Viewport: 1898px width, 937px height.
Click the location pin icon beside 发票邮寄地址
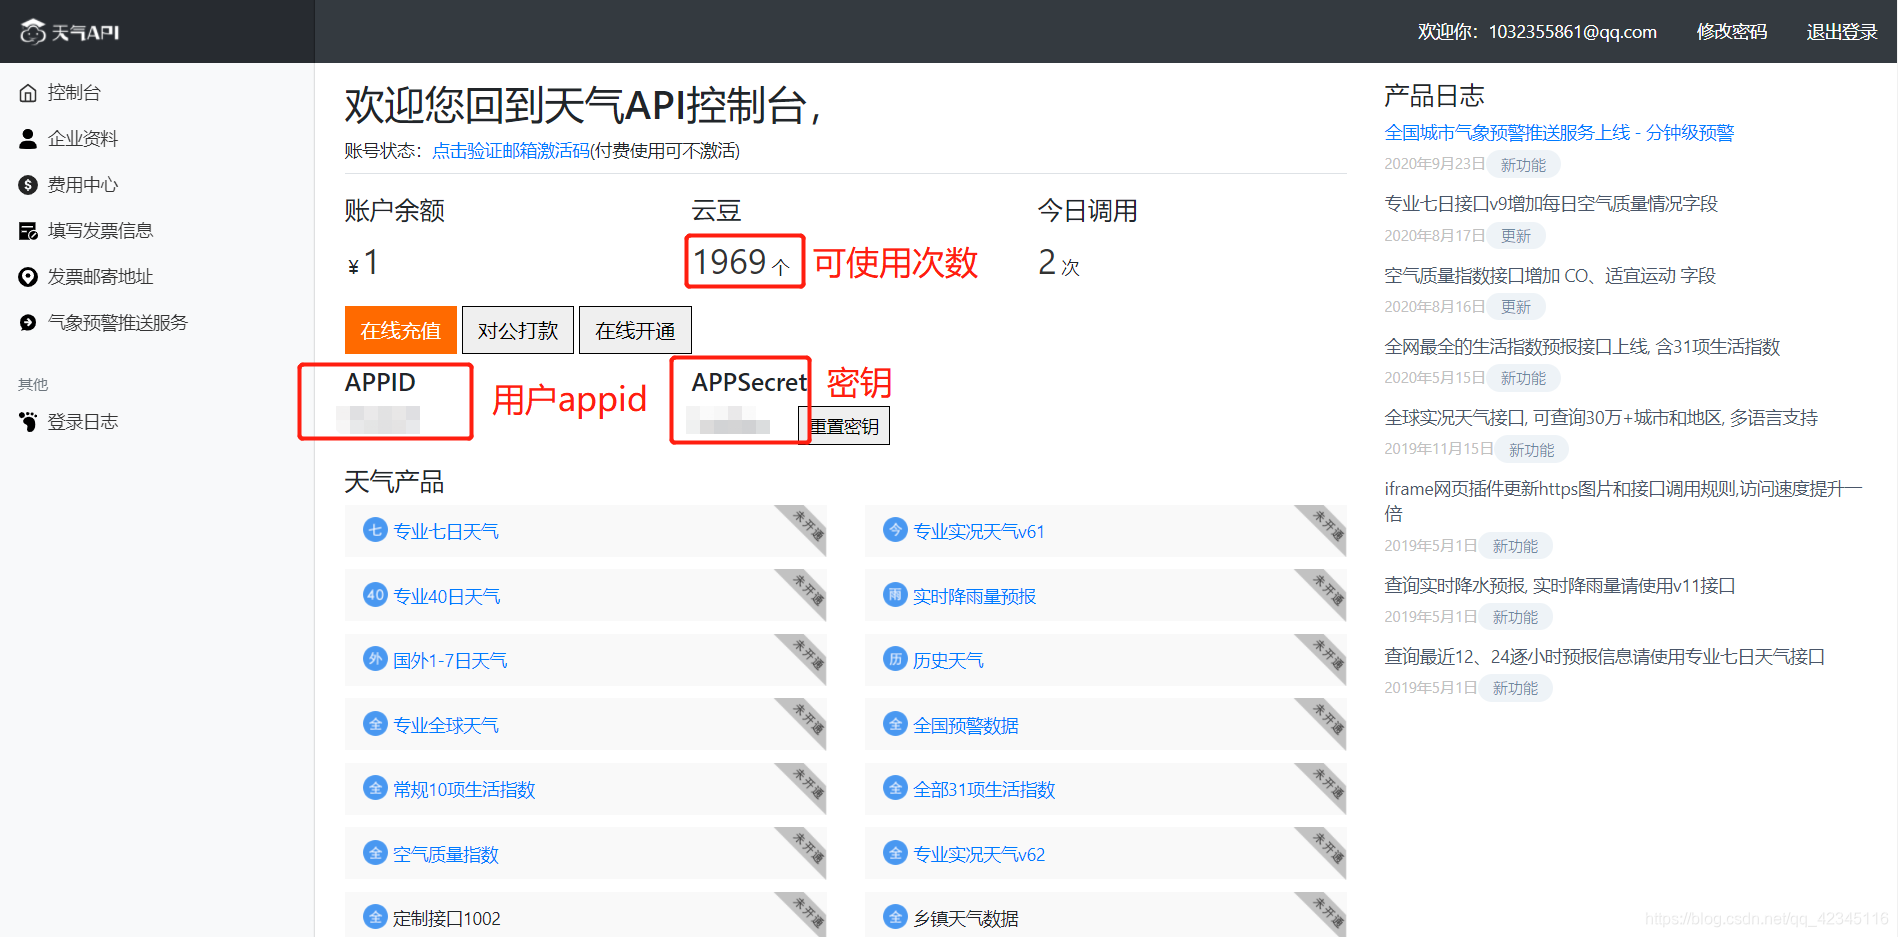(x=28, y=277)
